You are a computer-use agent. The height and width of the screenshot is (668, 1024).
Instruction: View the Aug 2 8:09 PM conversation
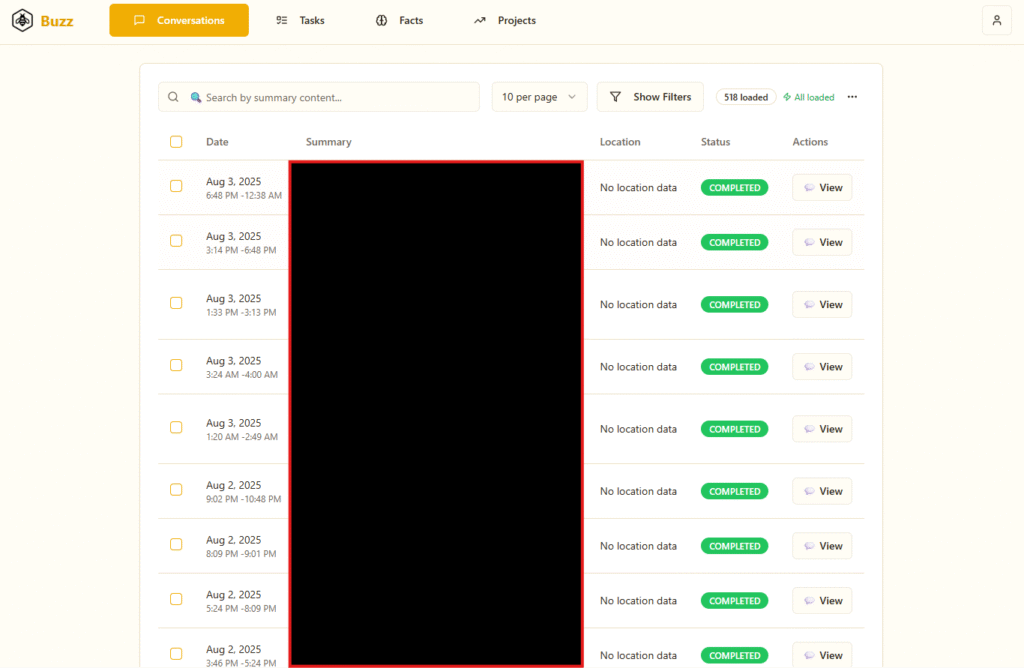(x=822, y=546)
